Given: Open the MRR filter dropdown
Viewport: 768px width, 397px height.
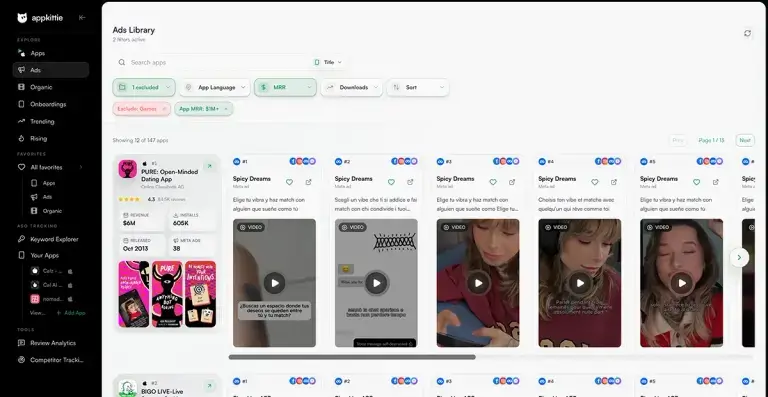Looking at the screenshot, I should click(285, 88).
